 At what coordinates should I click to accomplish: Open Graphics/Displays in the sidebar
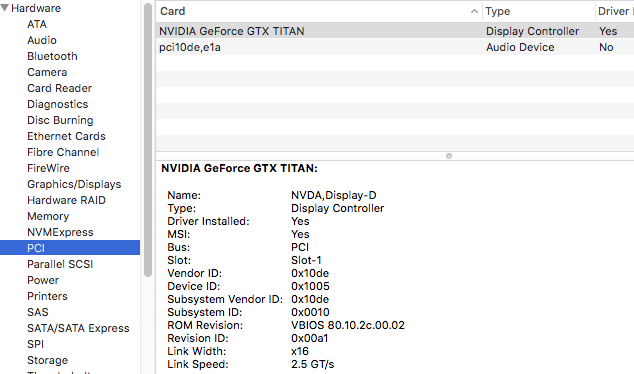(74, 184)
